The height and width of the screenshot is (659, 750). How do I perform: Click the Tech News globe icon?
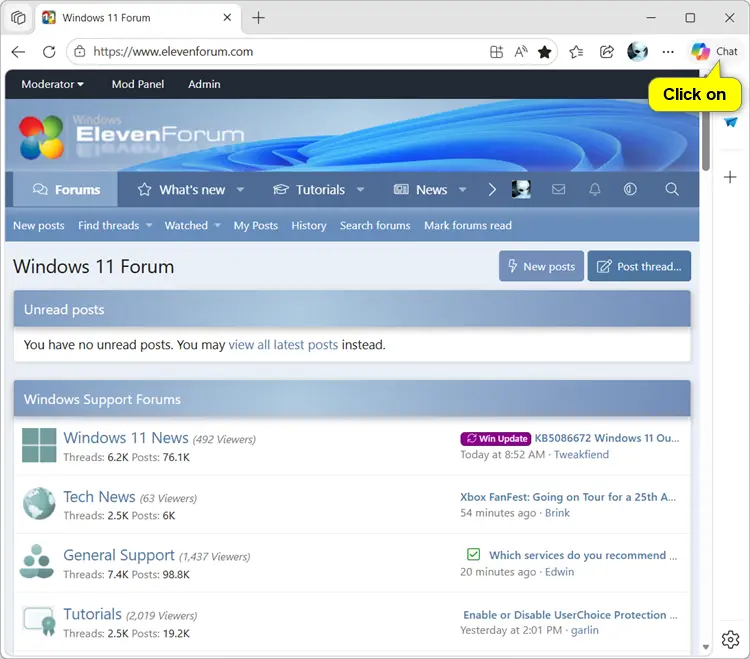tap(39, 504)
